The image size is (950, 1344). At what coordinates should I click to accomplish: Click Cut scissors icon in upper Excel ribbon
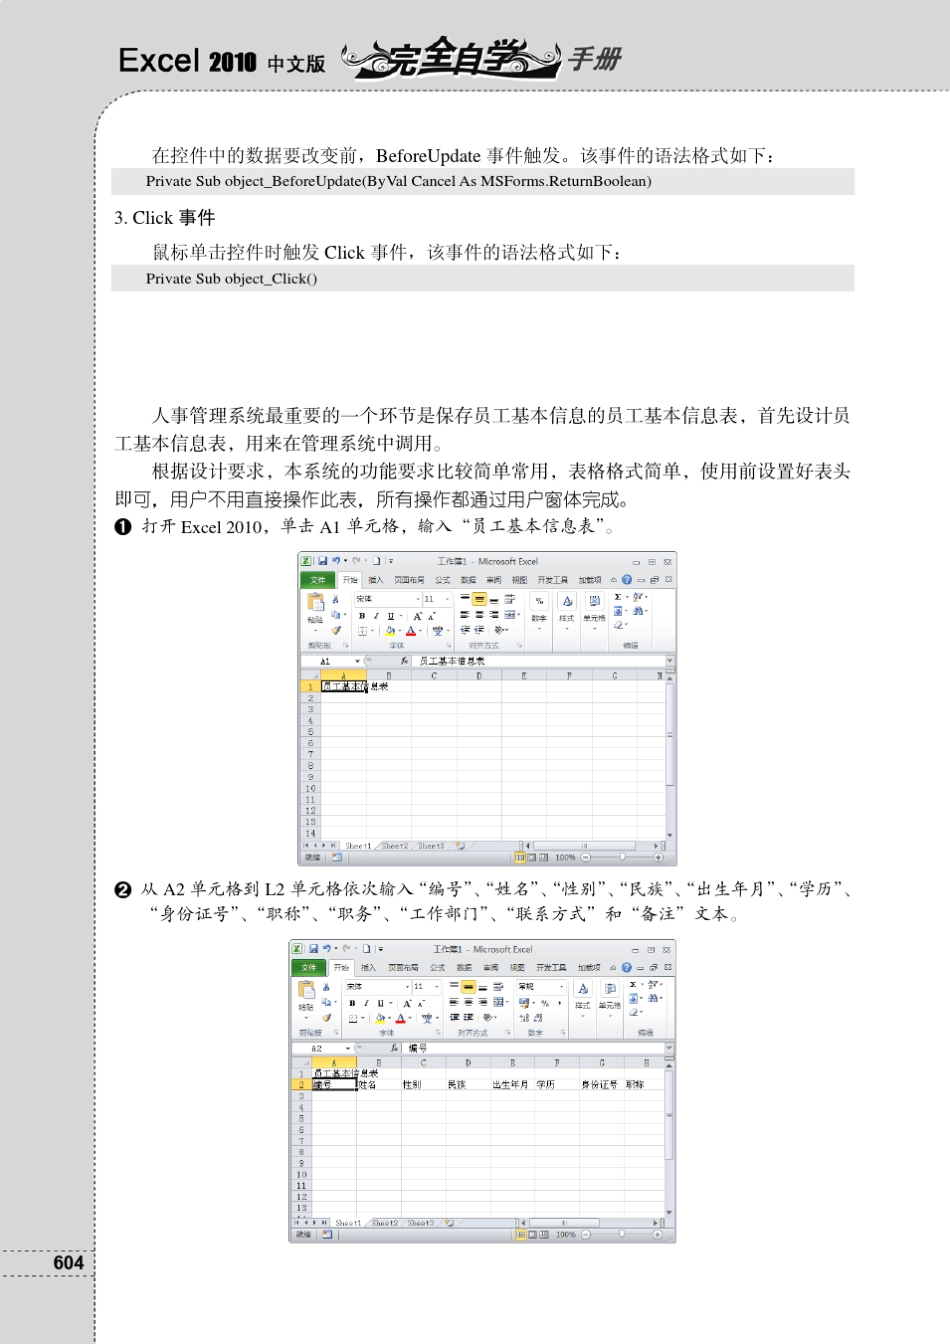coord(335,599)
